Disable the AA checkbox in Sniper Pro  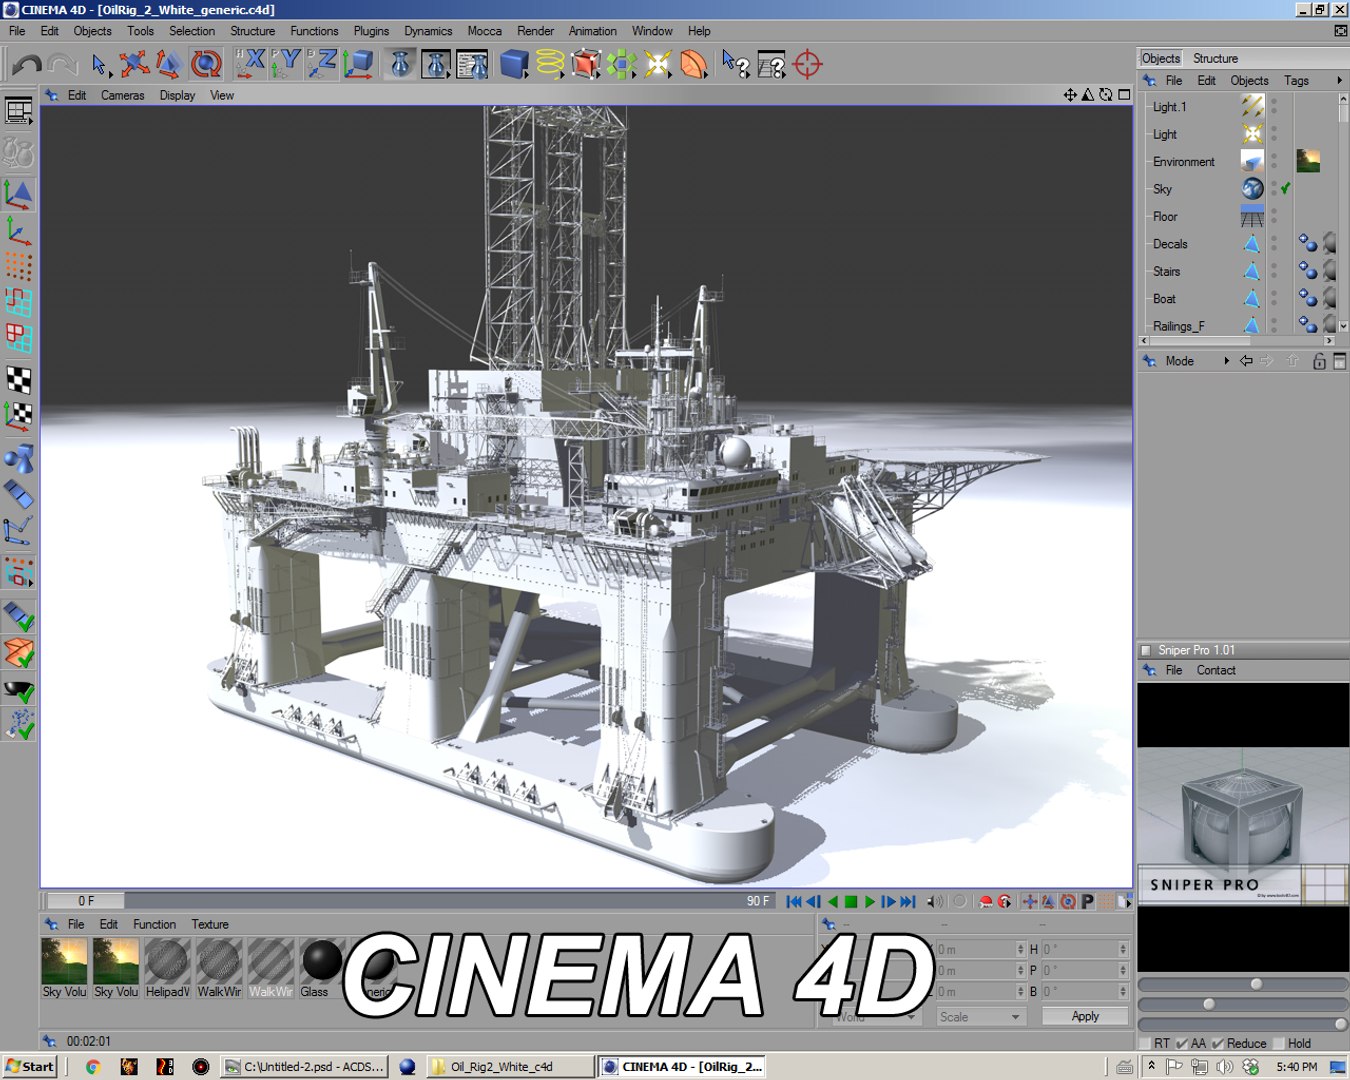[1182, 1043]
